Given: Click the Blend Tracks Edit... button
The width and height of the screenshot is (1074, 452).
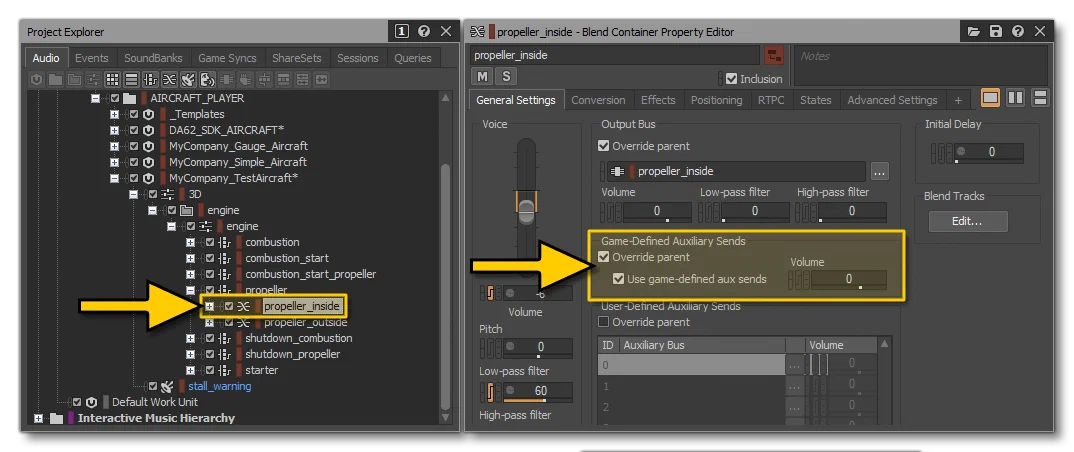Looking at the screenshot, I should [x=968, y=221].
